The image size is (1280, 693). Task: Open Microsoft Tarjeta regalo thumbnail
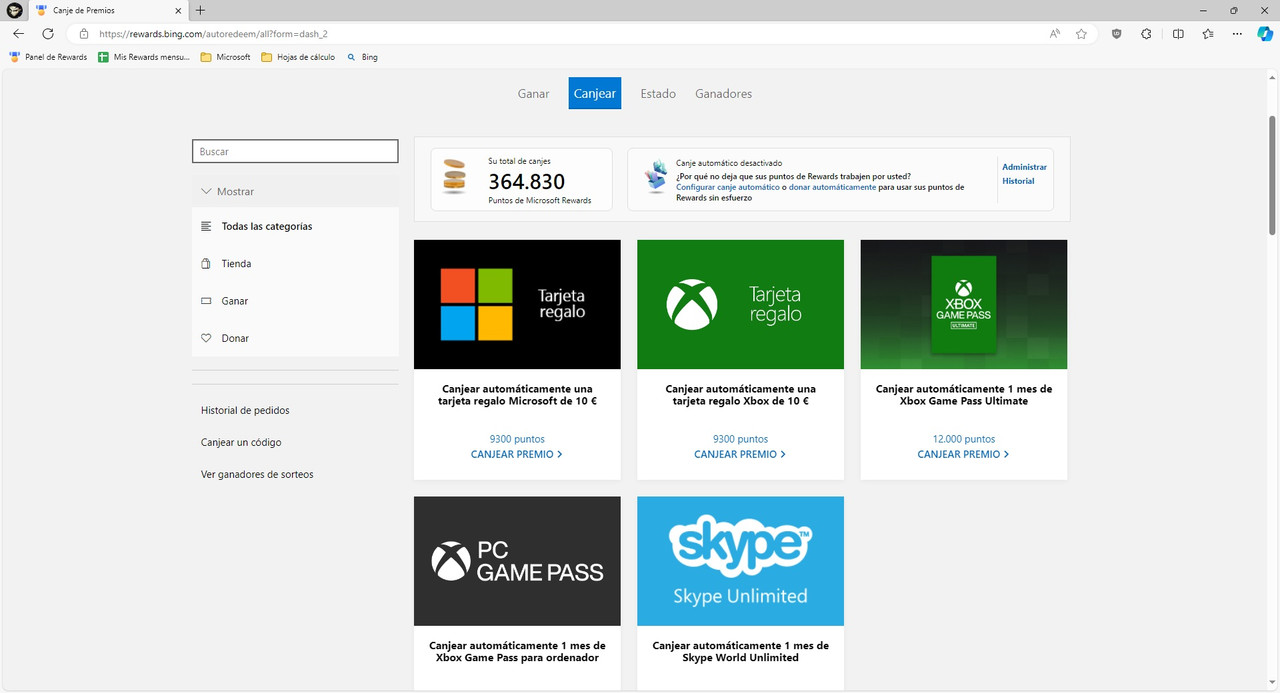point(517,304)
